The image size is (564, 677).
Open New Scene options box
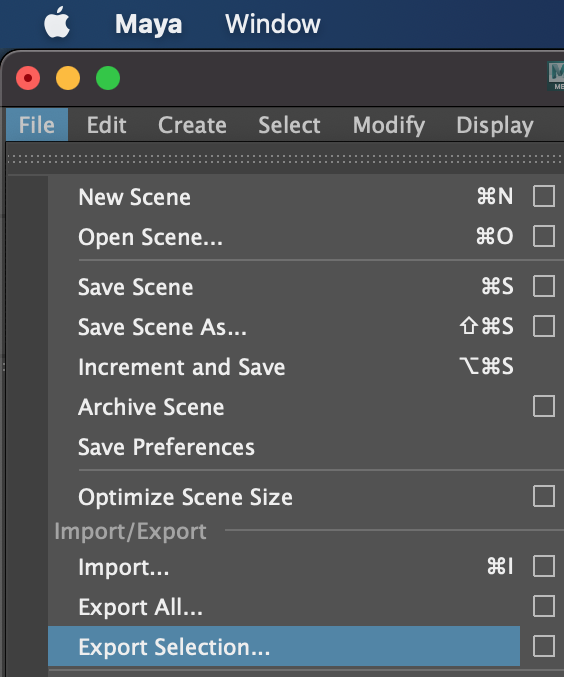[x=544, y=196]
